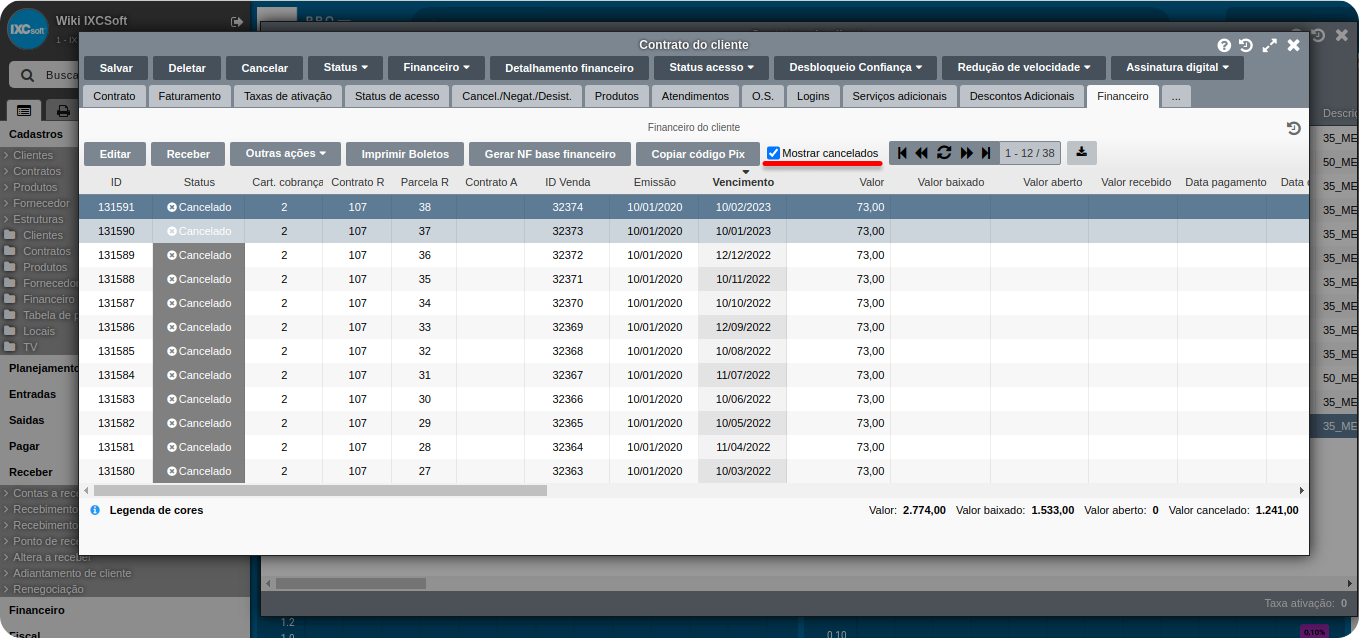Click the Cancelar button

click(265, 68)
